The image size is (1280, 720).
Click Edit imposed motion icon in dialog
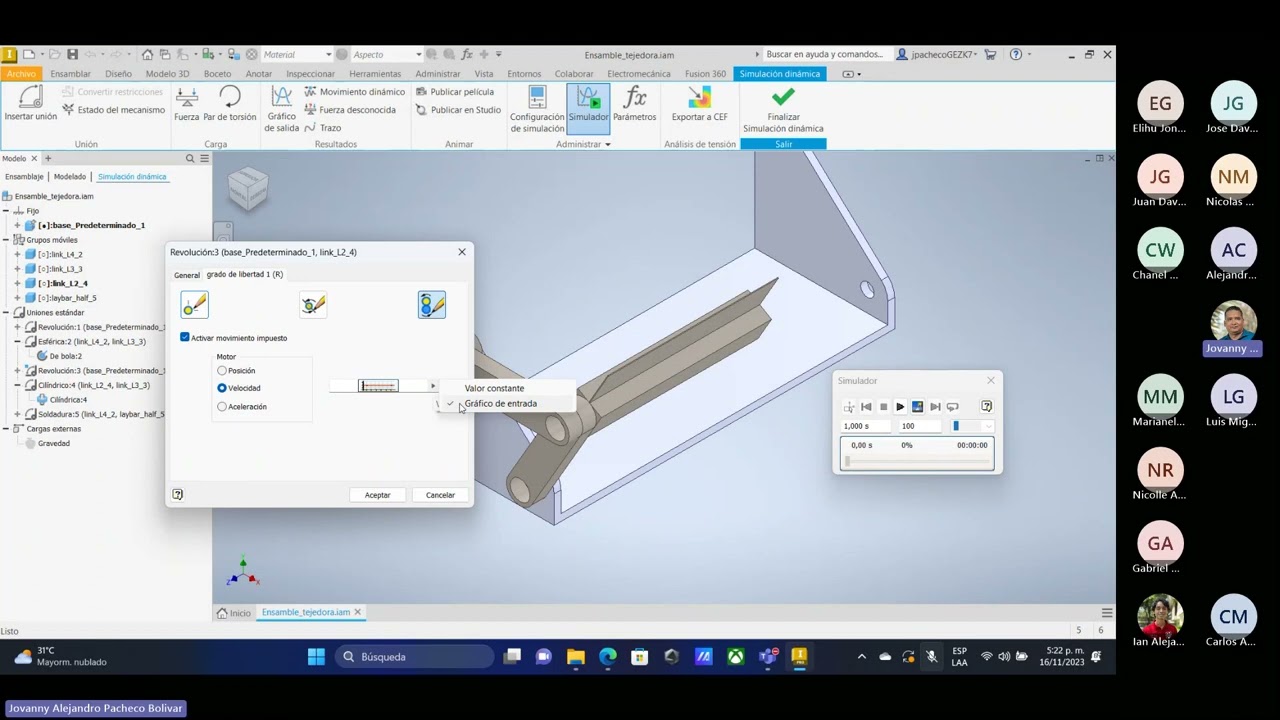point(432,305)
